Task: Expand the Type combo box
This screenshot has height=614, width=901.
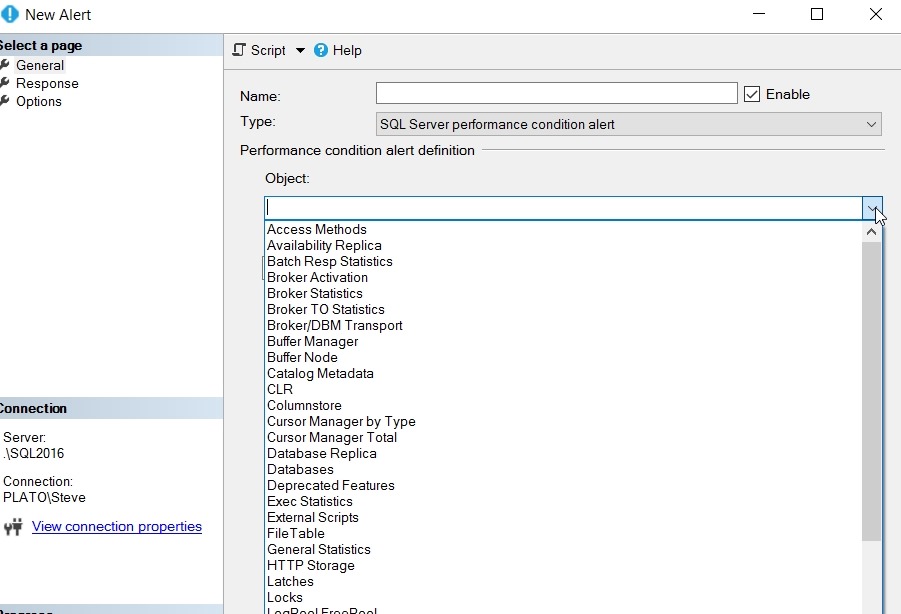Action: [870, 125]
